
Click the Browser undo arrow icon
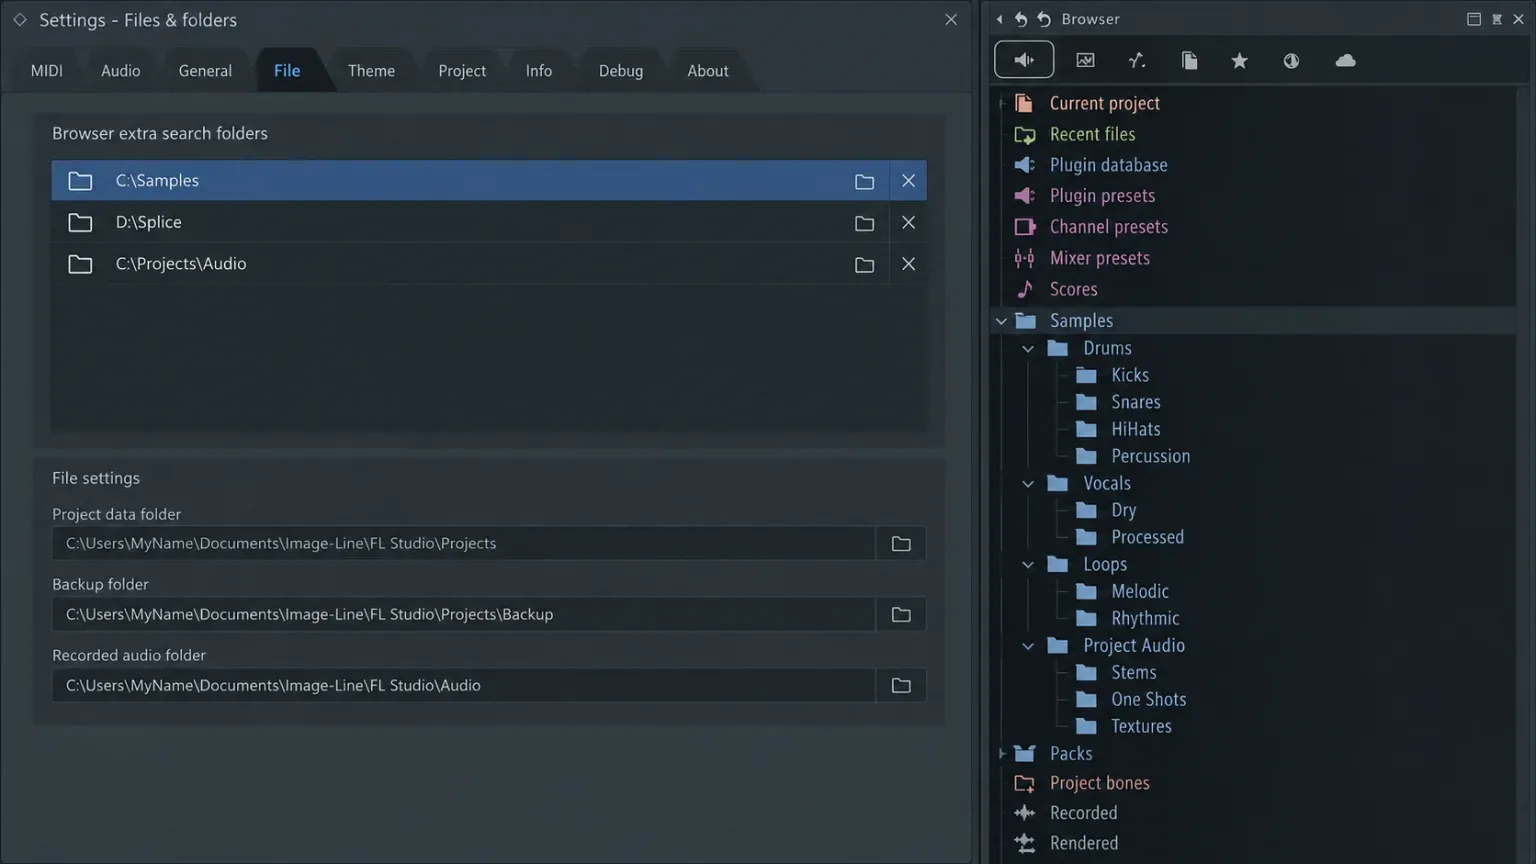pyautogui.click(x=1021, y=19)
